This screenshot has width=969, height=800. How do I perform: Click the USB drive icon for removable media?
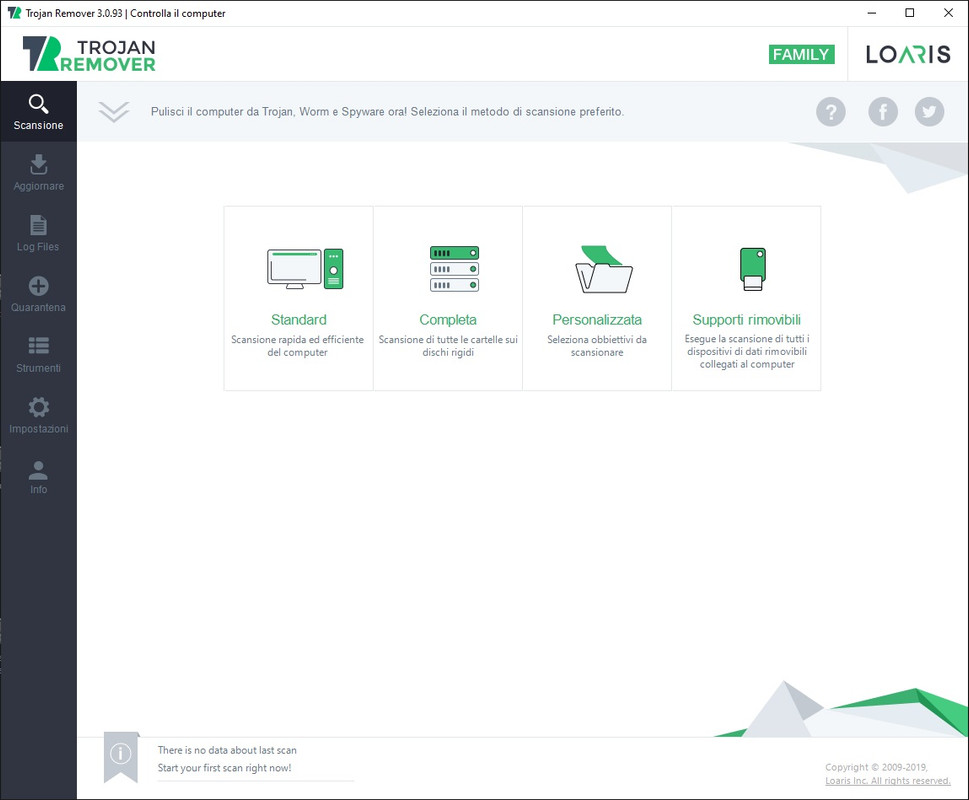click(x=752, y=269)
